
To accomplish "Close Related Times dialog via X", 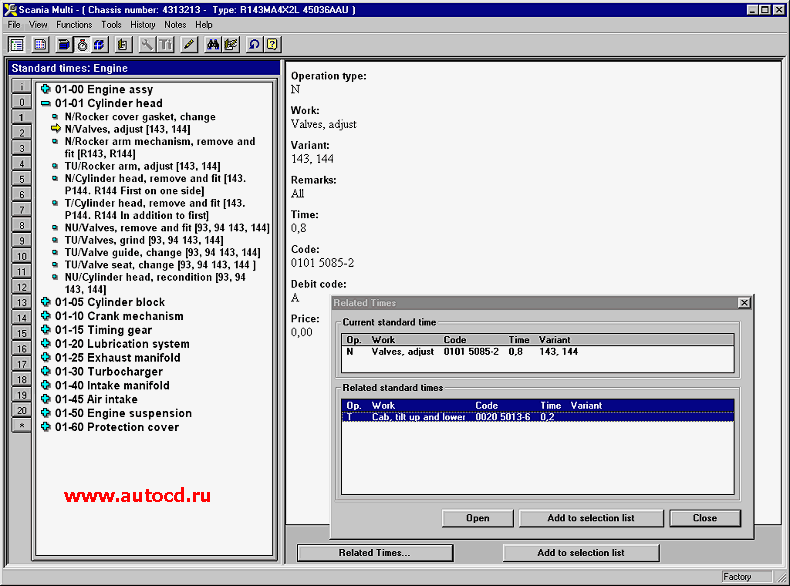I will tap(744, 302).
